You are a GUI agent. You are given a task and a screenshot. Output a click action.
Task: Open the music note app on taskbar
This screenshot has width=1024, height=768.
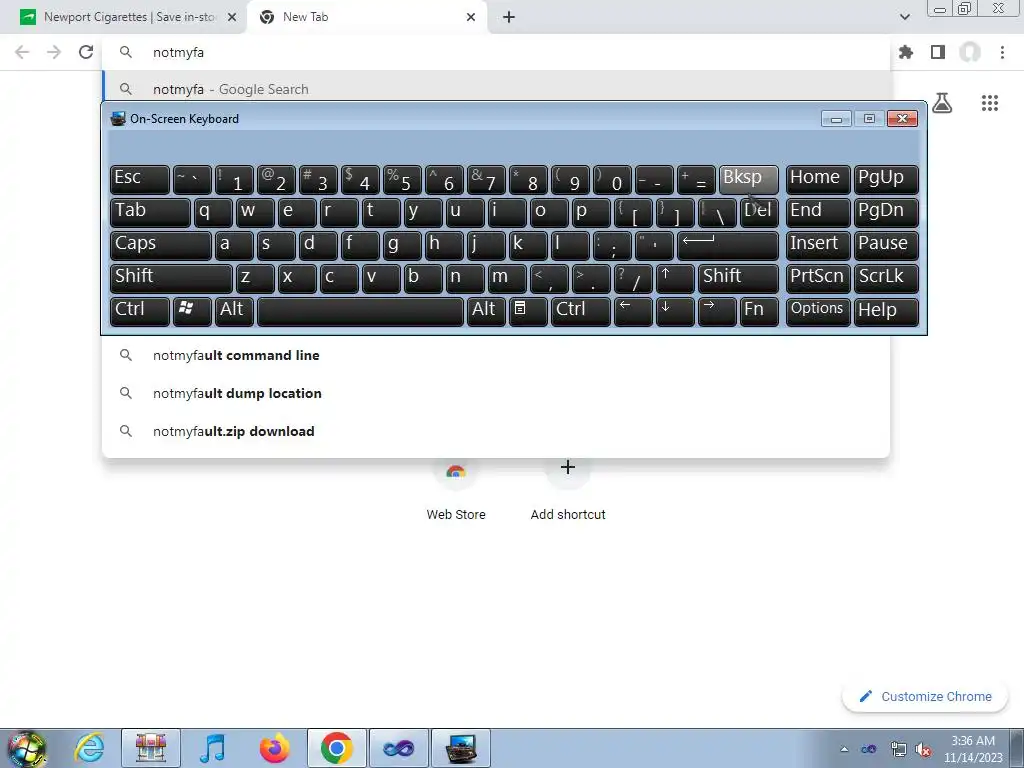click(x=212, y=748)
